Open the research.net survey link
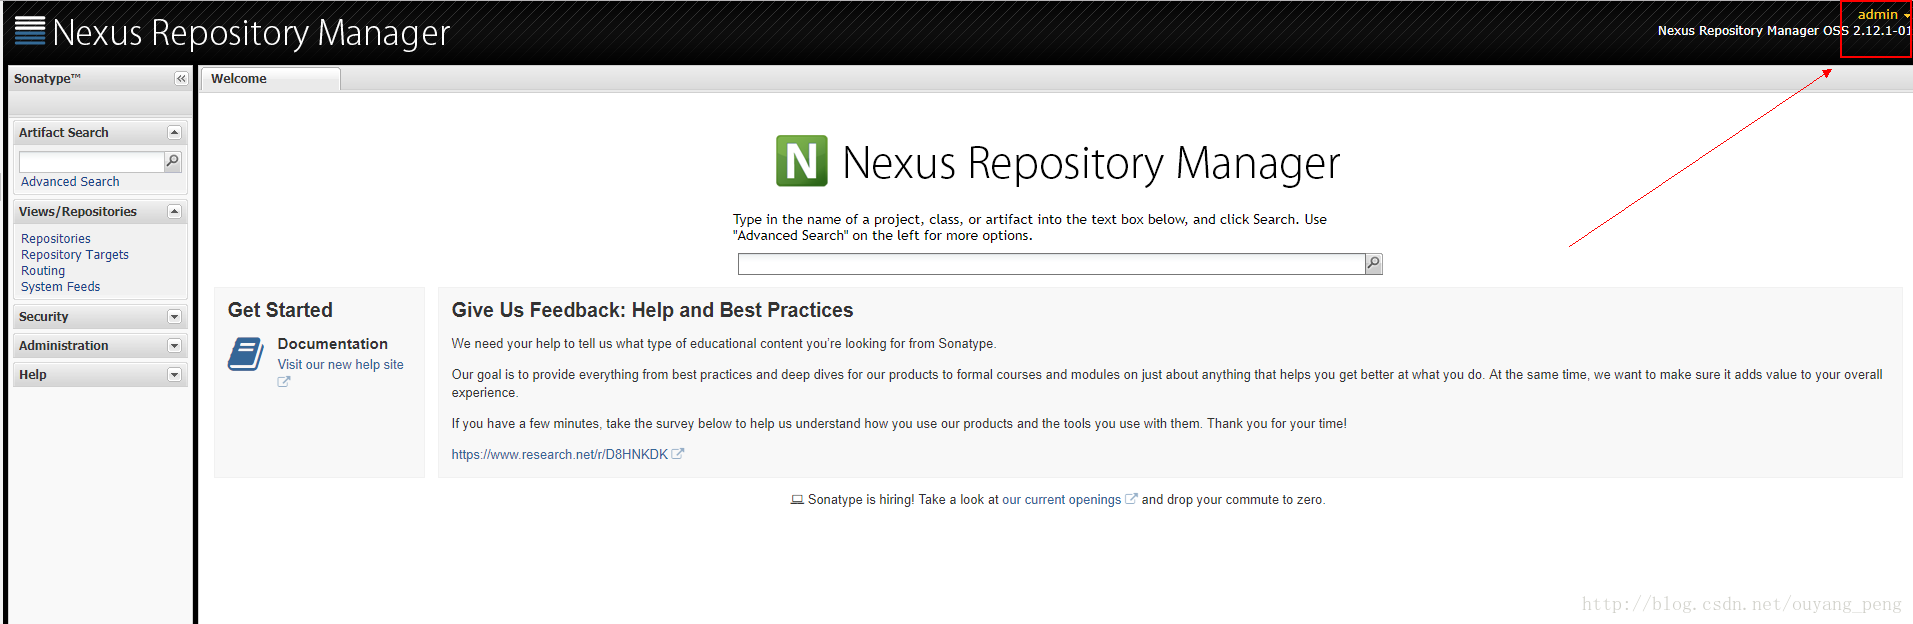1913x624 pixels. tap(559, 455)
